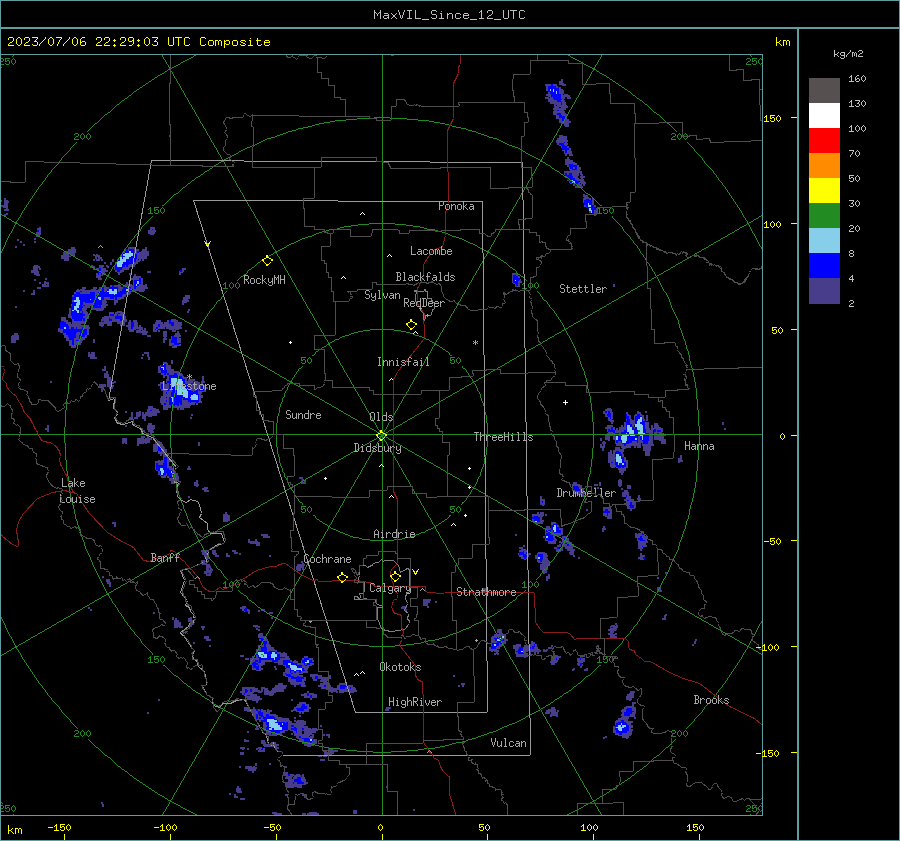Click the ThreeHills label
900x841 pixels.
(x=503, y=437)
